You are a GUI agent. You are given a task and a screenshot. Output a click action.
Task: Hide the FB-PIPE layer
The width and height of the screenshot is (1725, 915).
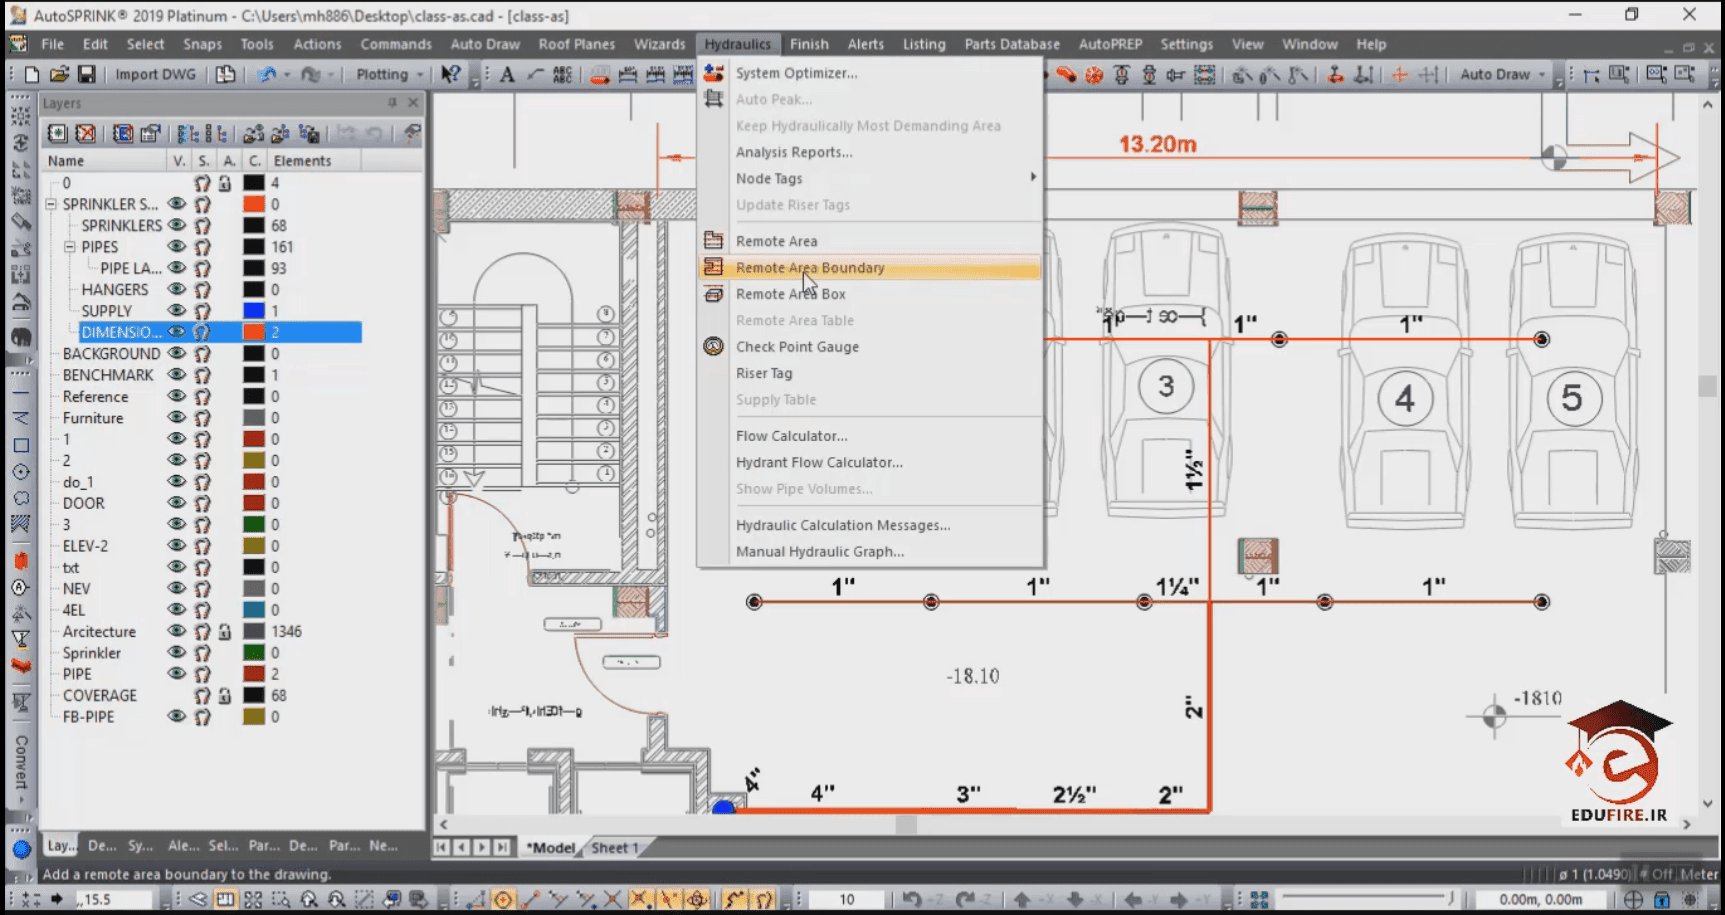click(x=177, y=716)
